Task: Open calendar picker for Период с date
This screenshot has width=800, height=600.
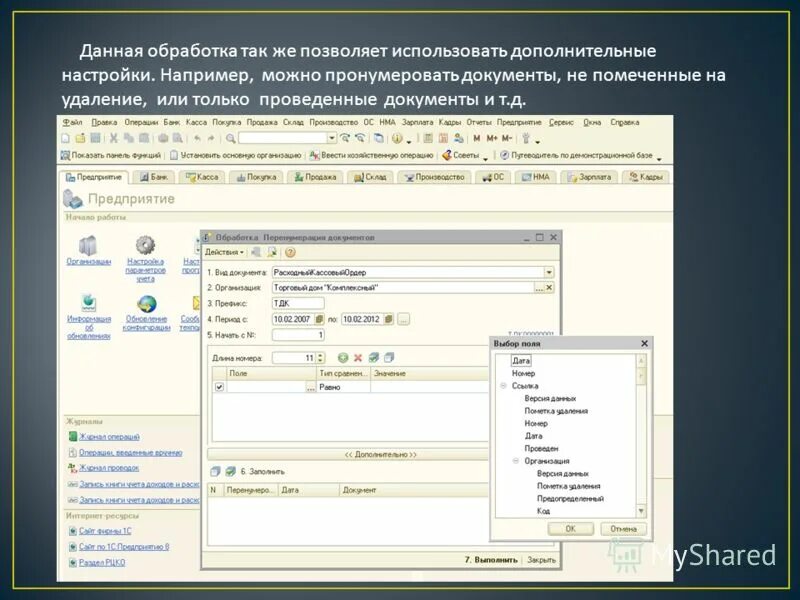Action: tap(319, 318)
